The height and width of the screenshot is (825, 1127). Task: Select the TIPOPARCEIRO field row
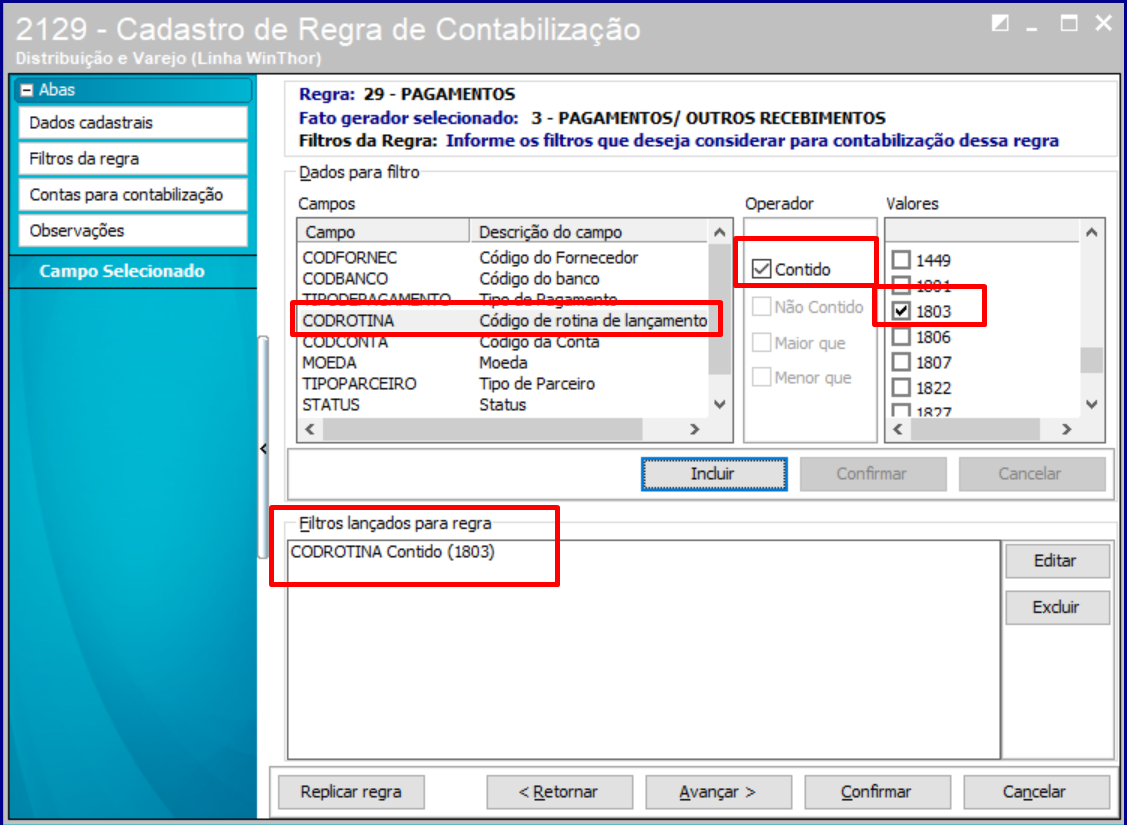click(503, 384)
